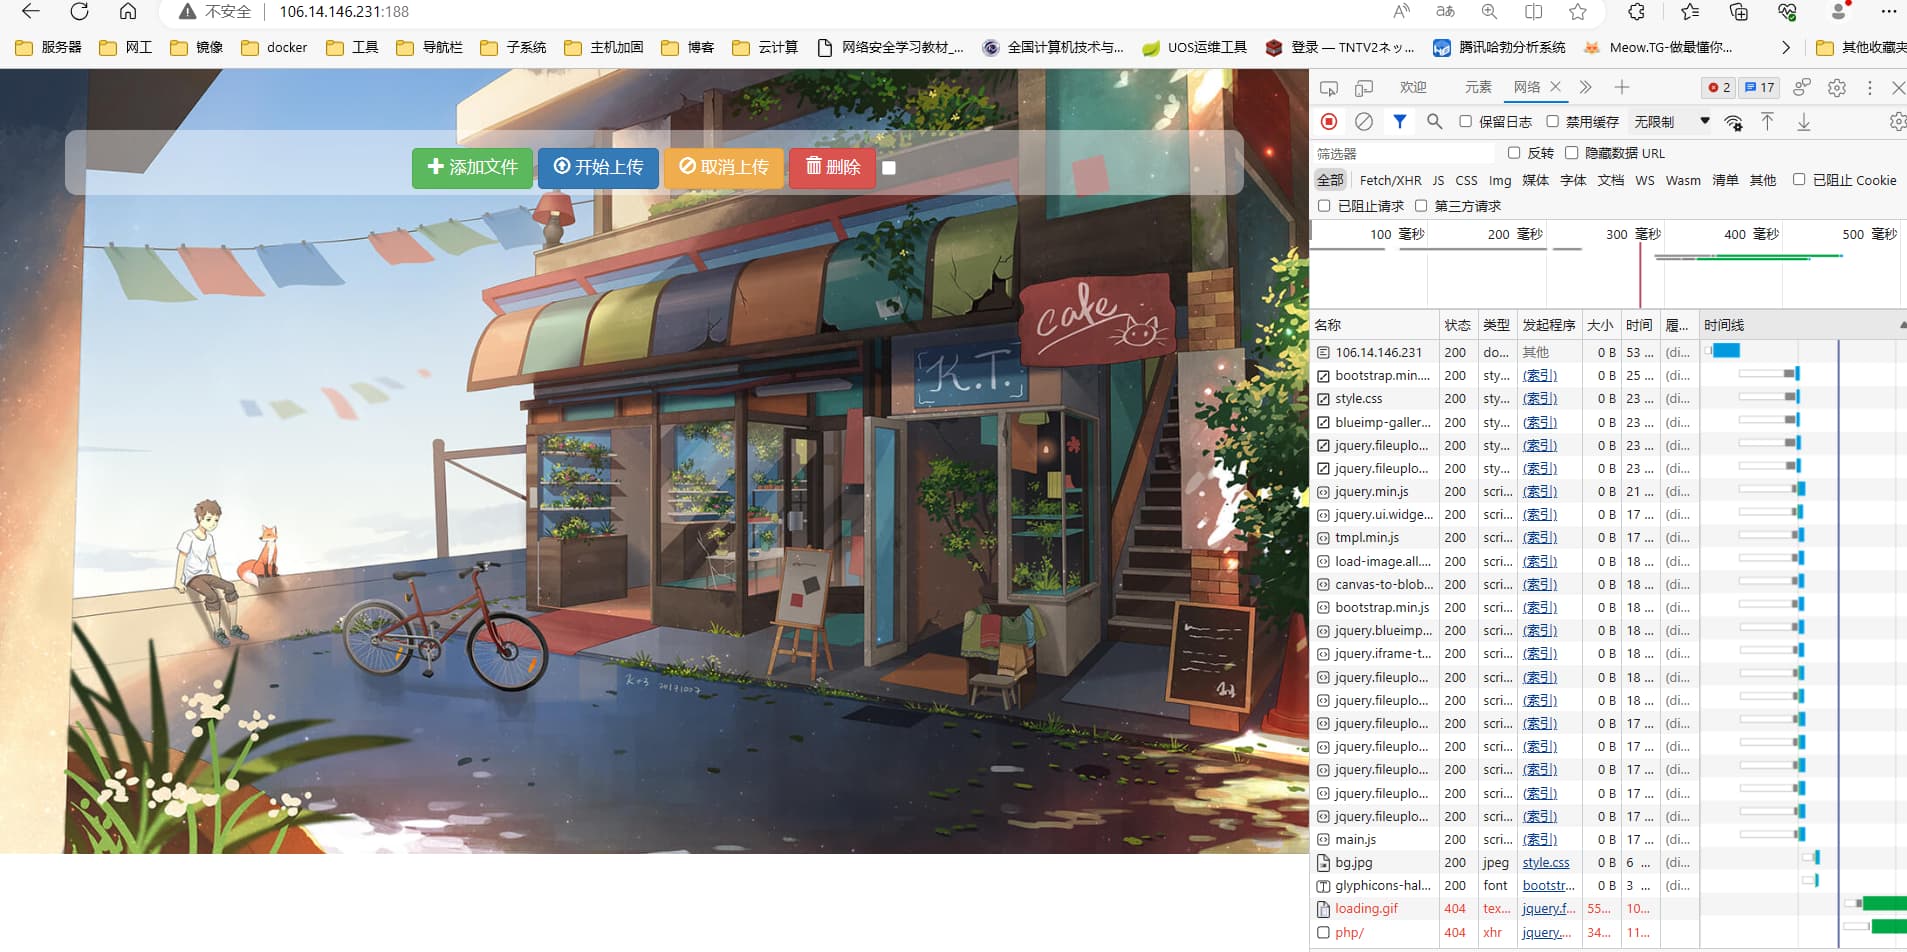This screenshot has width=1907, height=952.
Task: Check the 已阻止请求 checkbox
Action: pos(1324,206)
